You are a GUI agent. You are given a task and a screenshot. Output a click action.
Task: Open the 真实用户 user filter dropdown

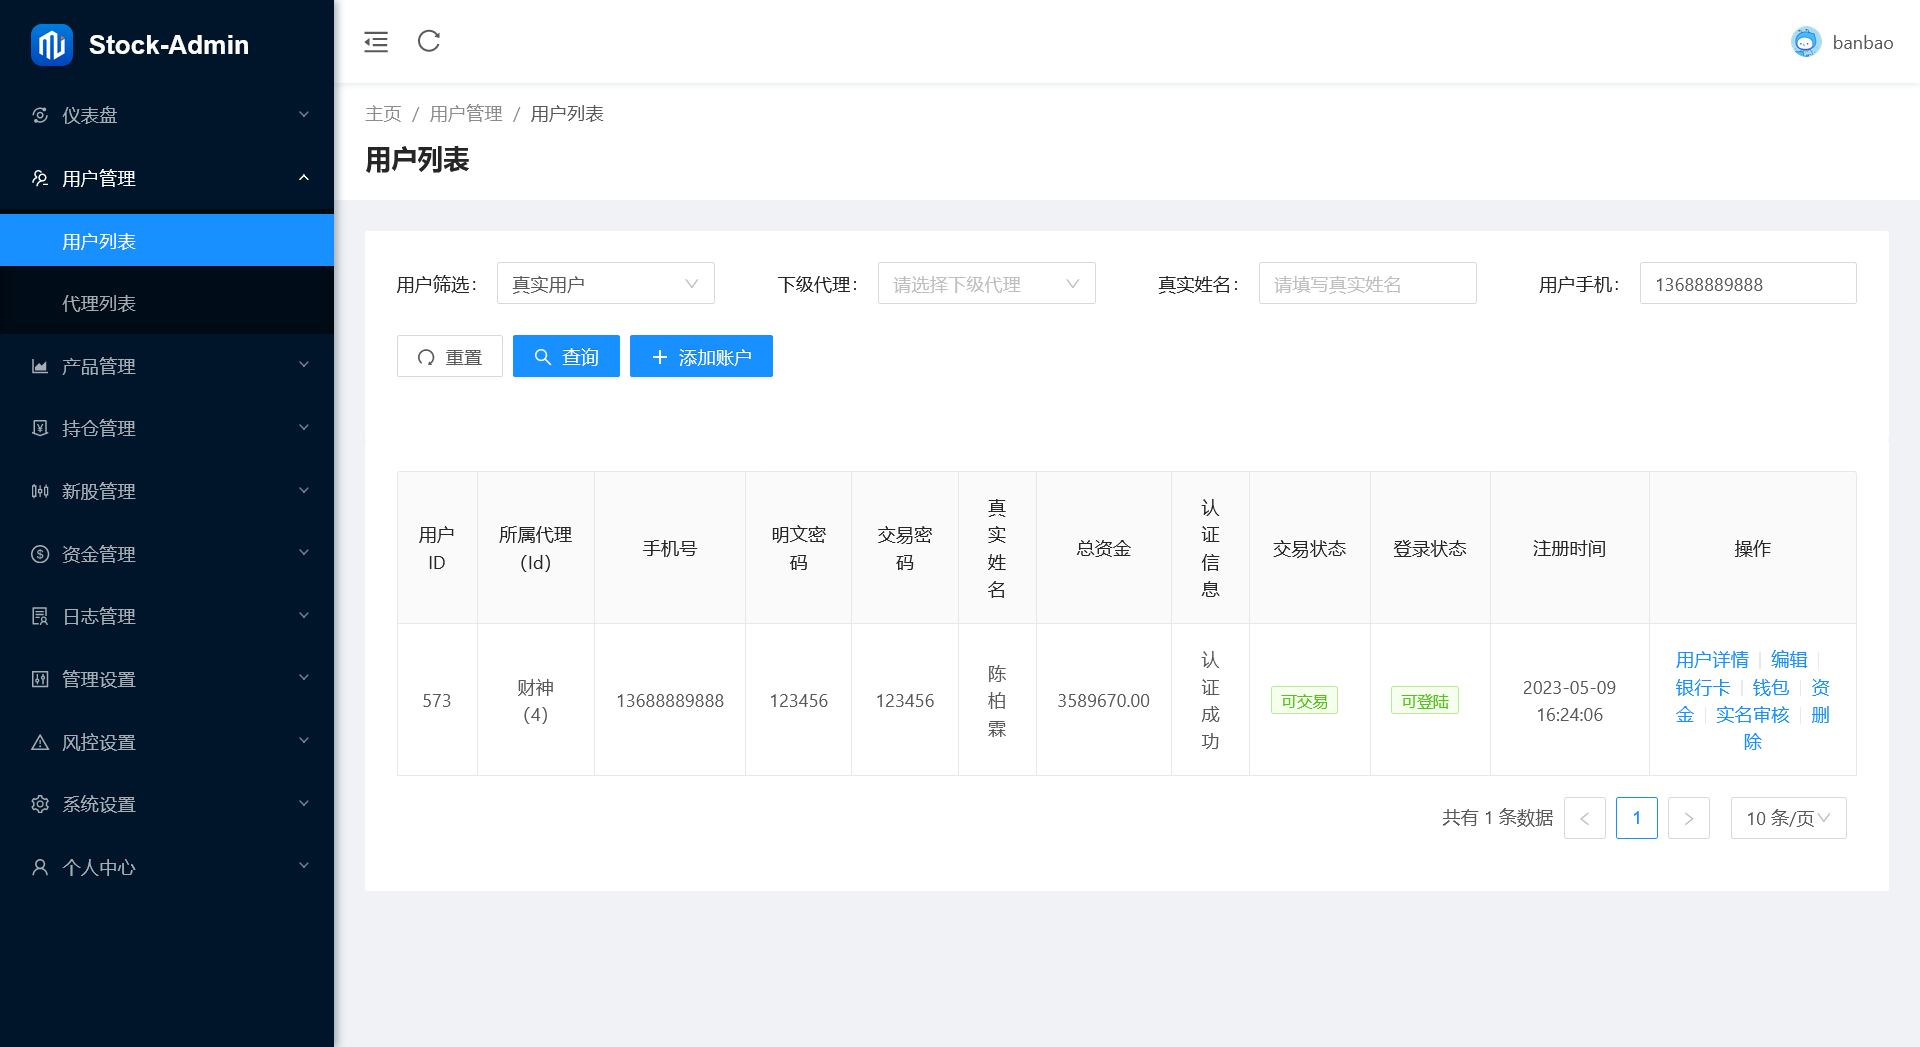(x=605, y=283)
